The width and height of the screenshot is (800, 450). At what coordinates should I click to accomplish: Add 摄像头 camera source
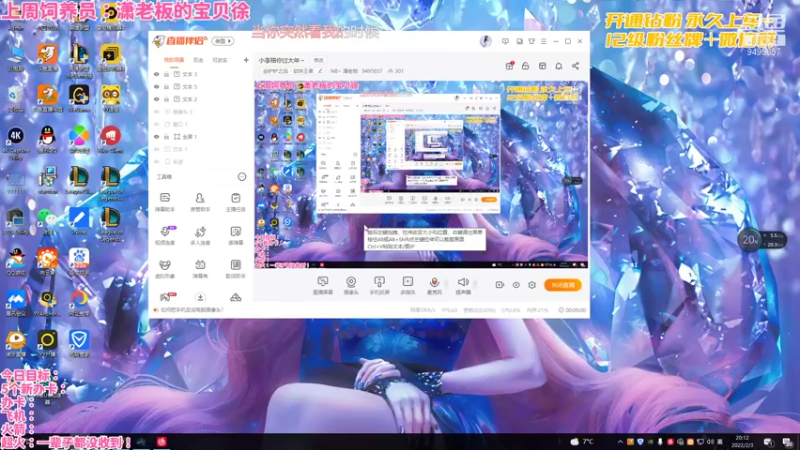coord(351,285)
